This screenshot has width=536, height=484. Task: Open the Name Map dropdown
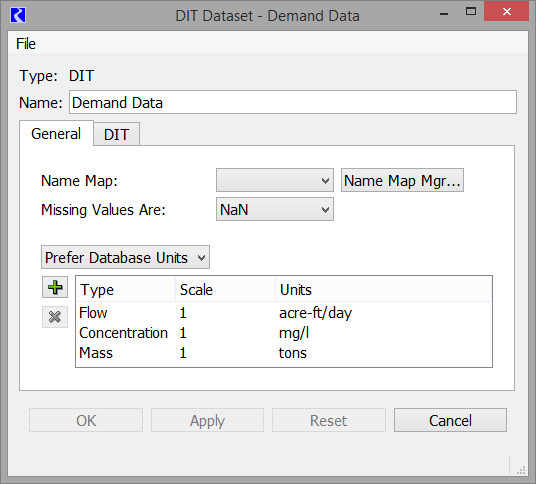tap(274, 180)
